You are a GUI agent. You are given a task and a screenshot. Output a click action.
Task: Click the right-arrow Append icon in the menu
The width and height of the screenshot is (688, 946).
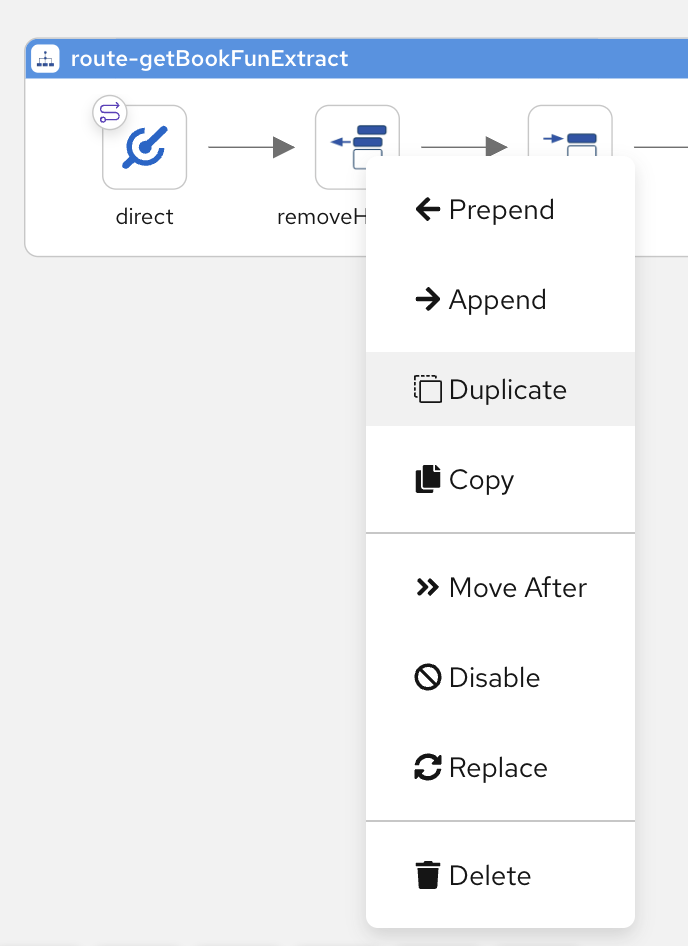point(427,299)
